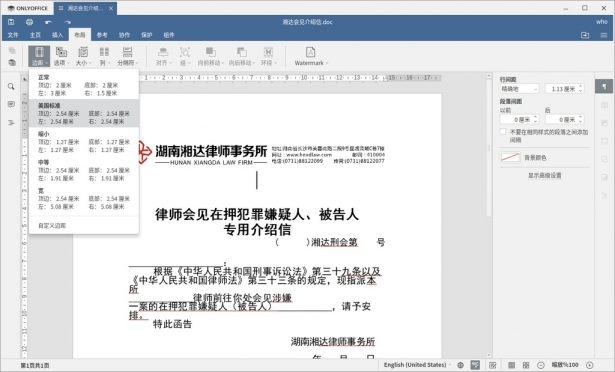Open the search icon in the left sidebar
This screenshot has width=615, height=372.
(11, 86)
